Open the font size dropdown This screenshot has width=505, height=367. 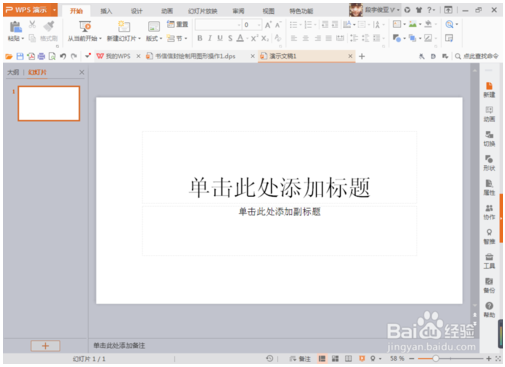point(259,25)
